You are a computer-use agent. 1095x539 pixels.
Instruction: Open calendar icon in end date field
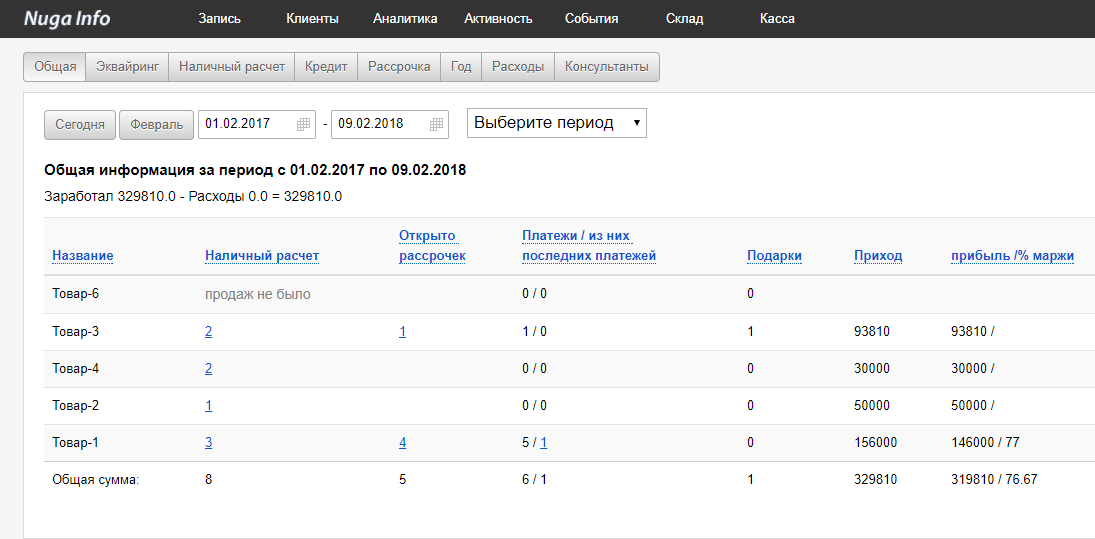click(x=436, y=124)
